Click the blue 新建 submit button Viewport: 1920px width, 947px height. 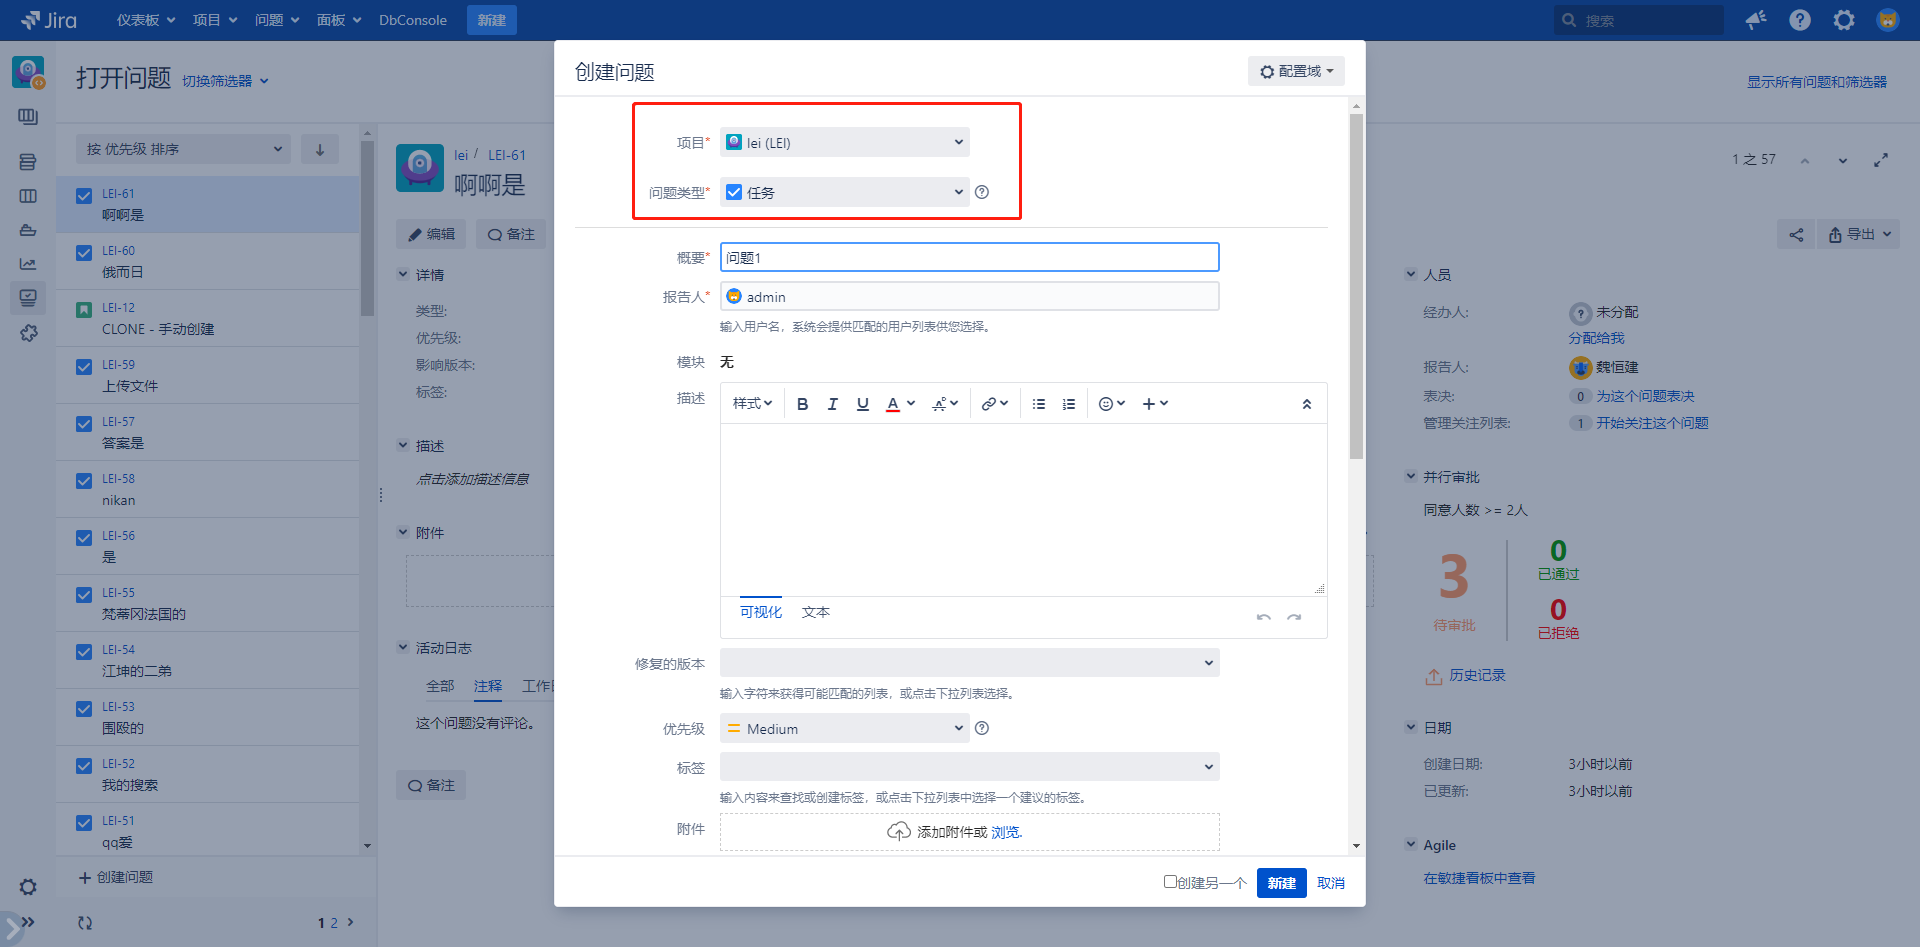tap(1281, 883)
